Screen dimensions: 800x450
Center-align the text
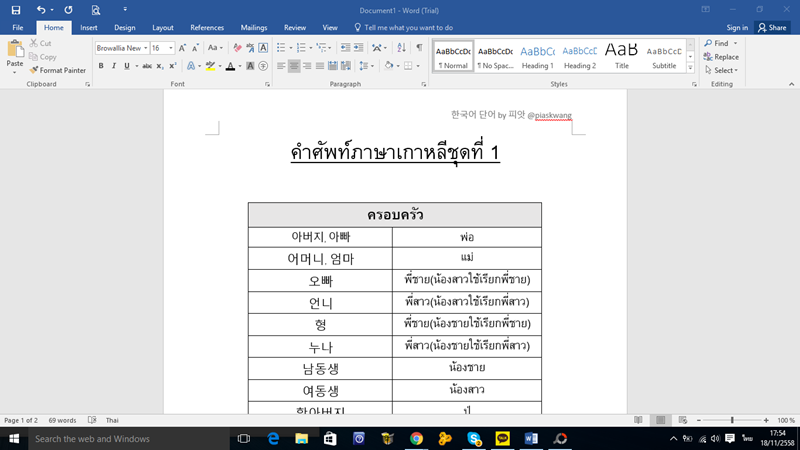294,66
